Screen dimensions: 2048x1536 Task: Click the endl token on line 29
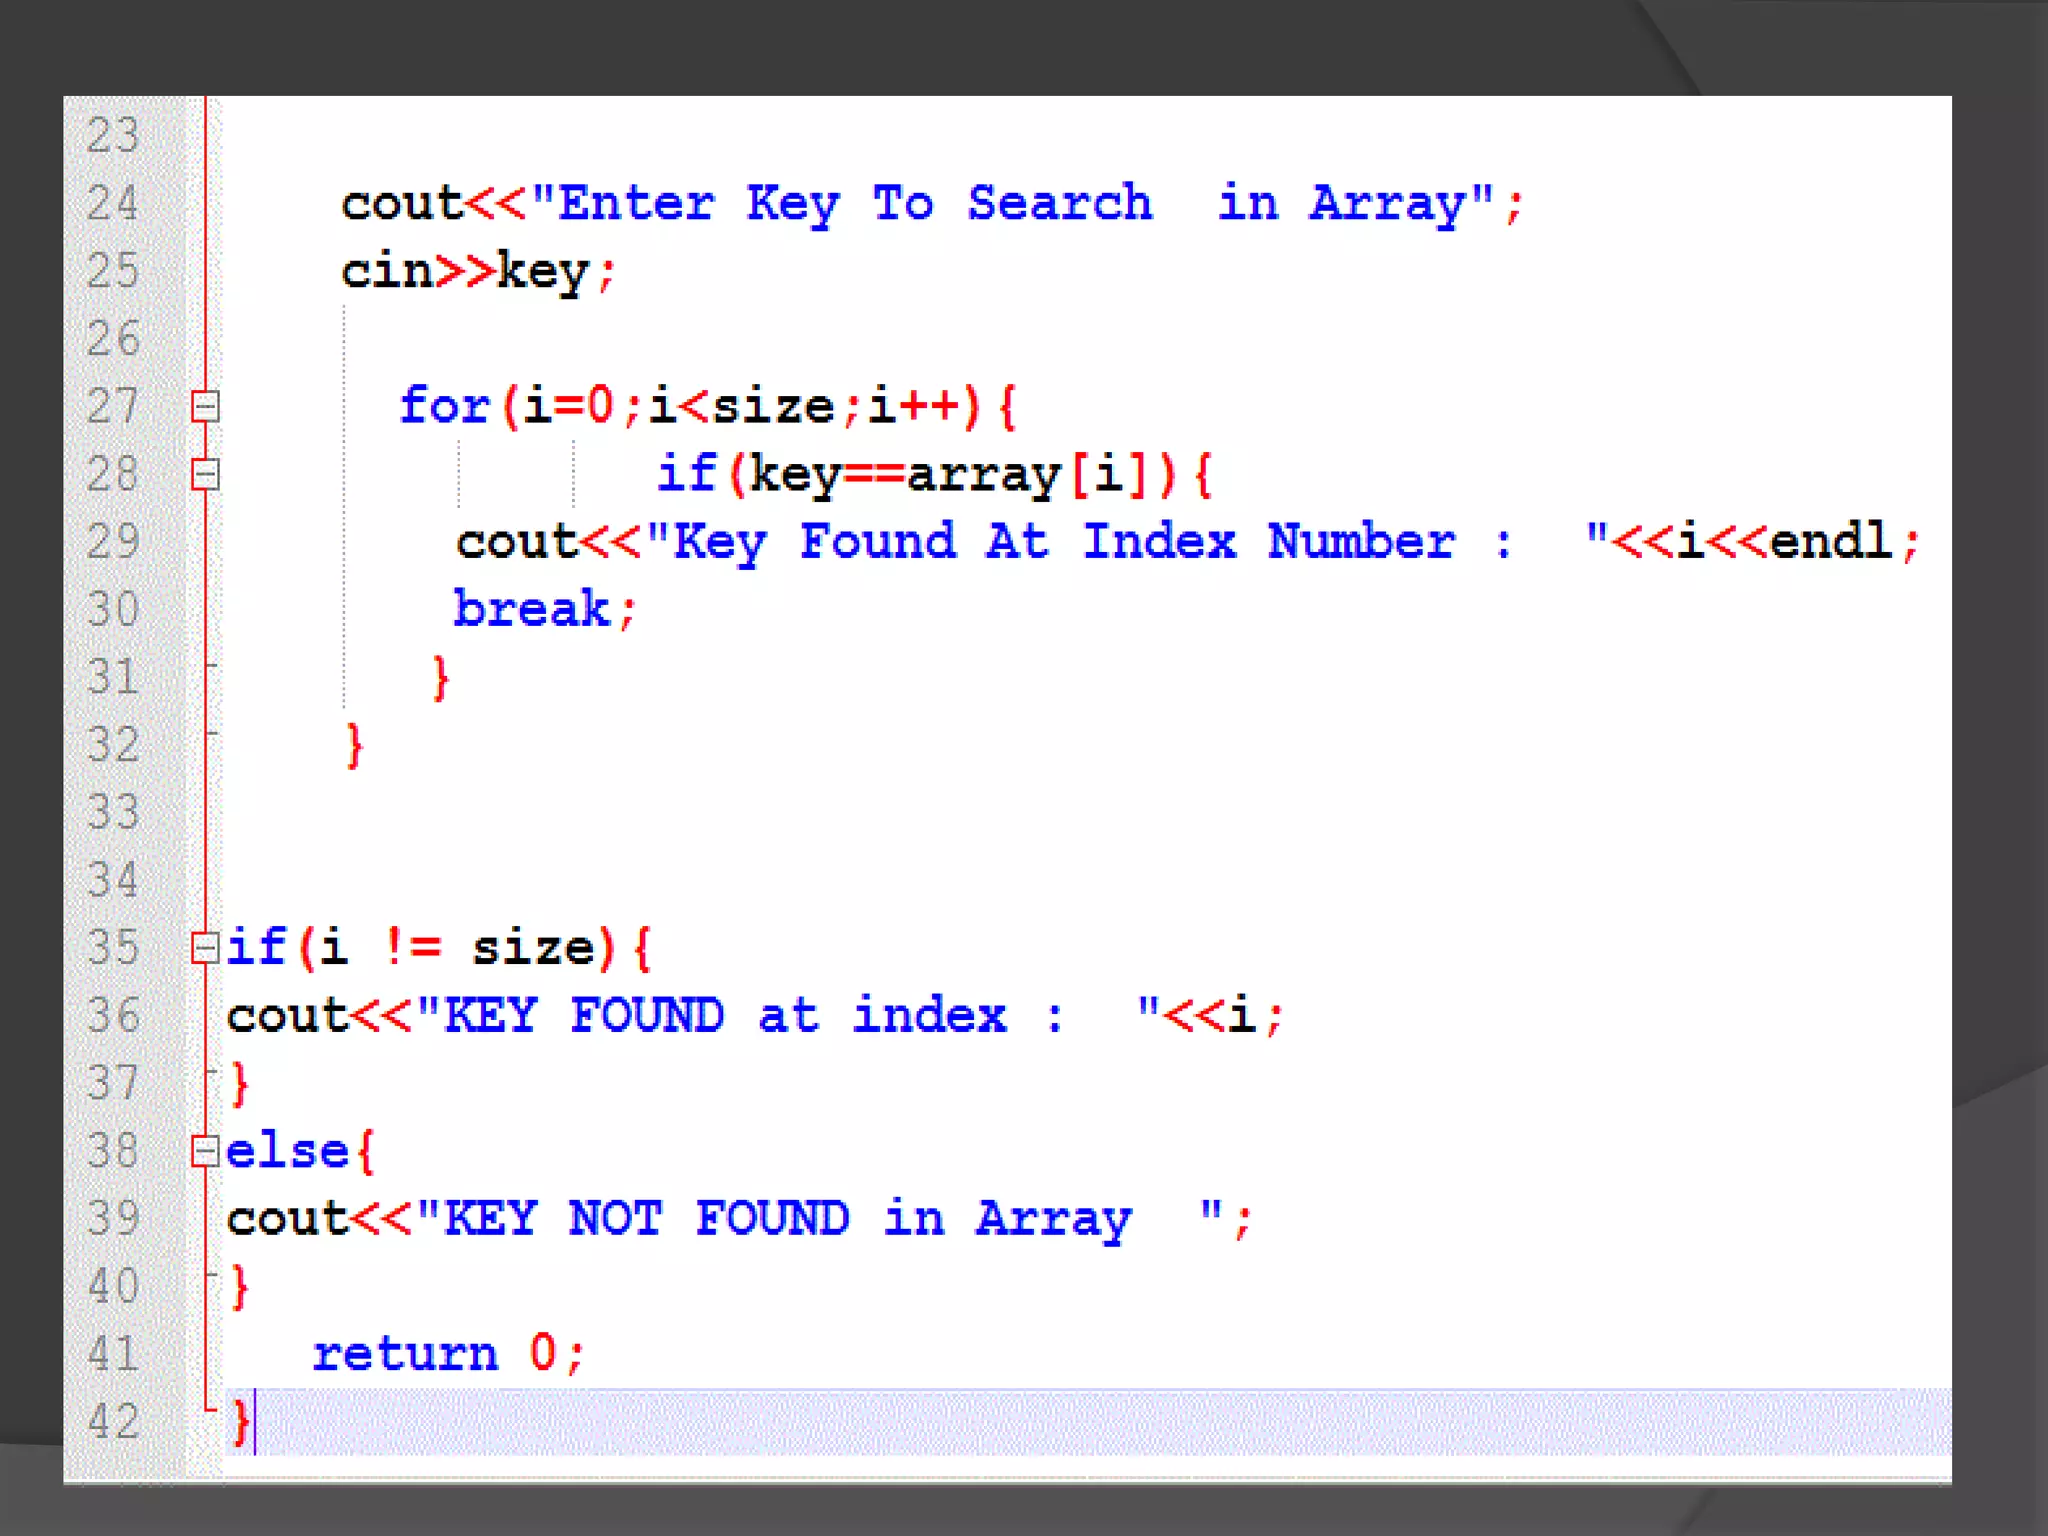(1830, 542)
